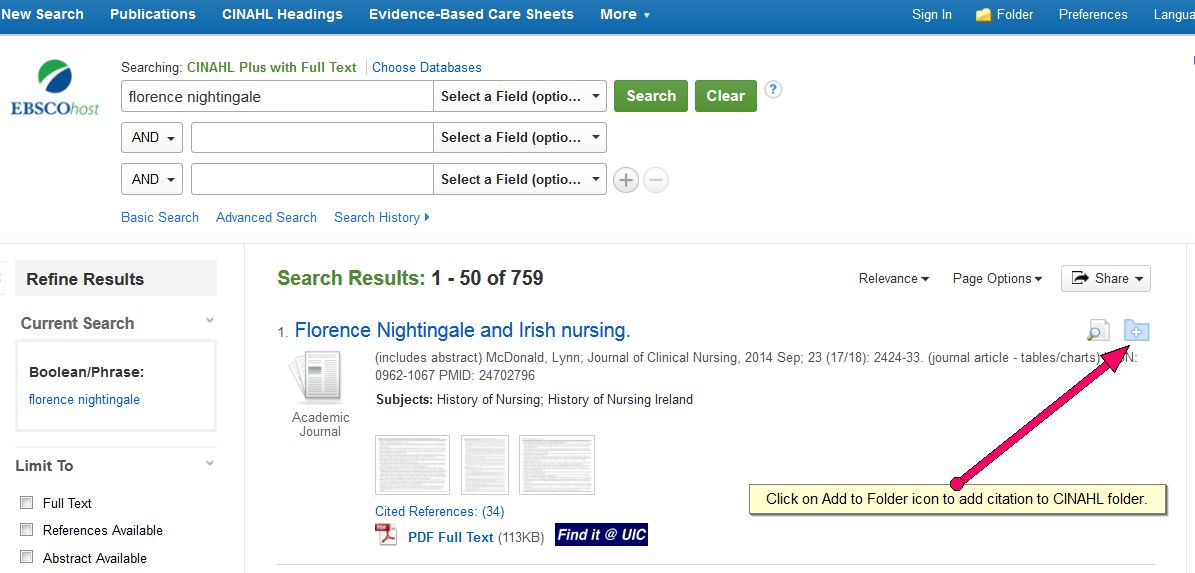The width and height of the screenshot is (1195, 573).
Task: Tick the Abstract Available checkbox
Action: pos(27,557)
